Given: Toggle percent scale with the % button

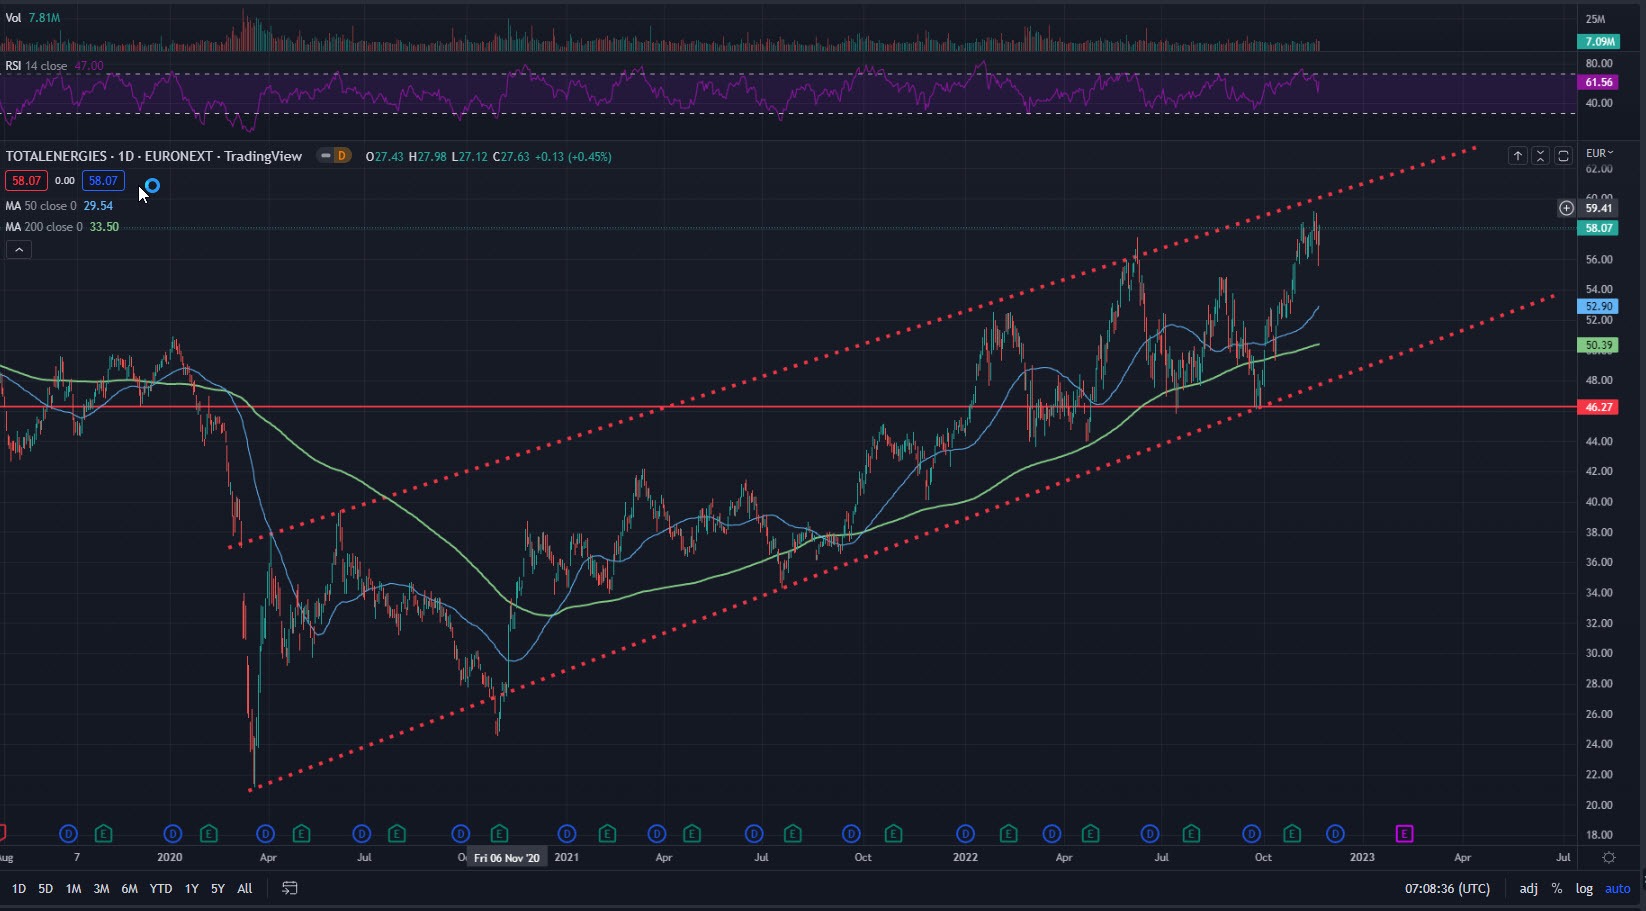Looking at the screenshot, I should (1557, 888).
